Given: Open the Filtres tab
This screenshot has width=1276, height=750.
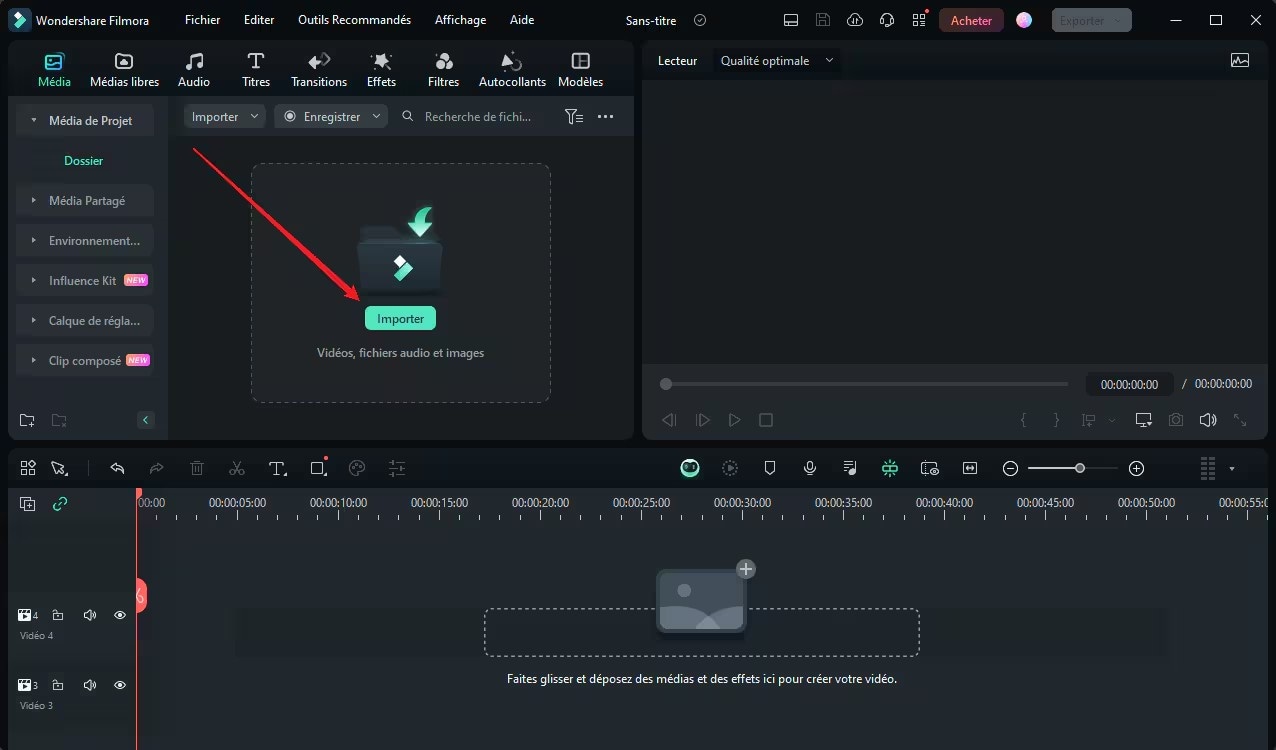Looking at the screenshot, I should [x=443, y=69].
